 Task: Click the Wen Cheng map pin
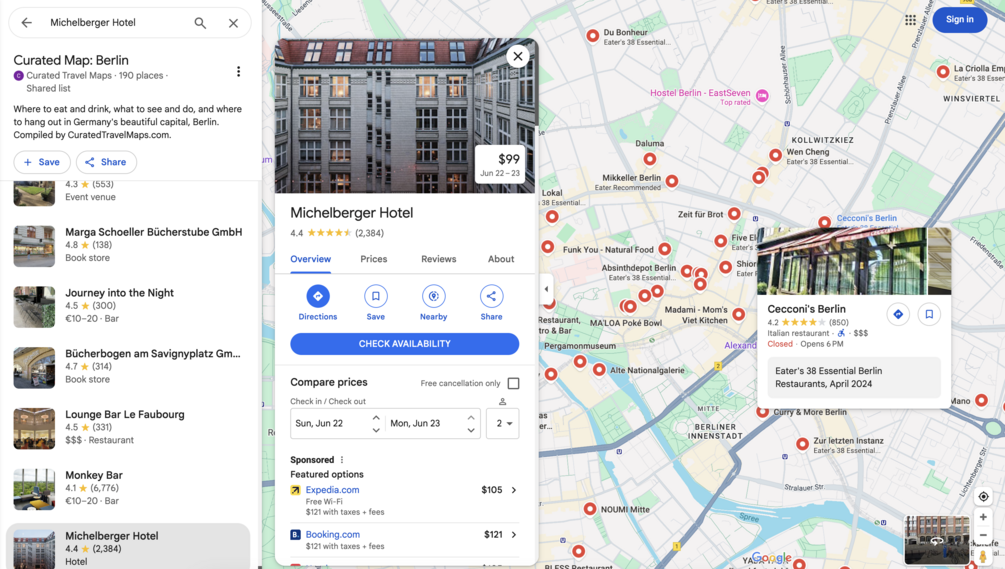pos(776,155)
